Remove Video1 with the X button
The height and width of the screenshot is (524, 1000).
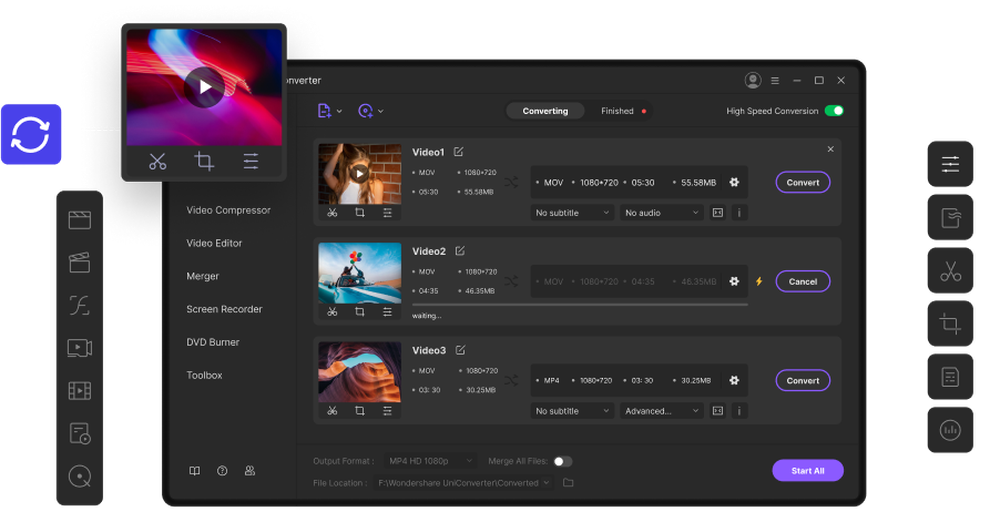(830, 149)
